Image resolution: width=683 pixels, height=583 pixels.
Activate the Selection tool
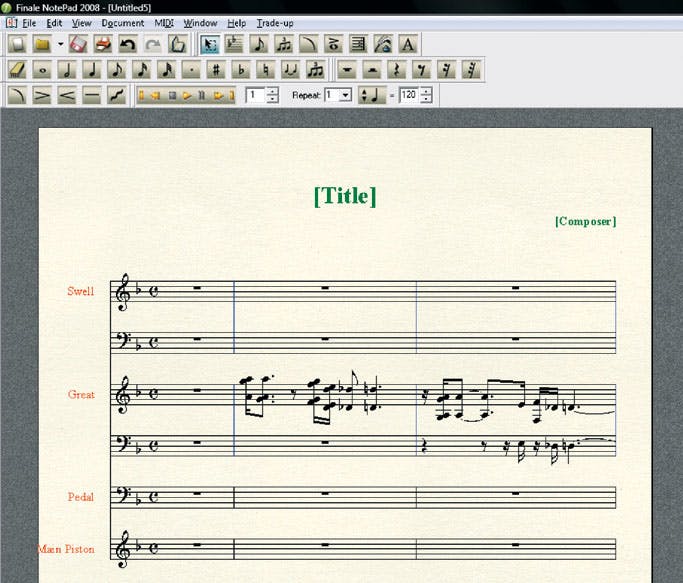tap(210, 44)
